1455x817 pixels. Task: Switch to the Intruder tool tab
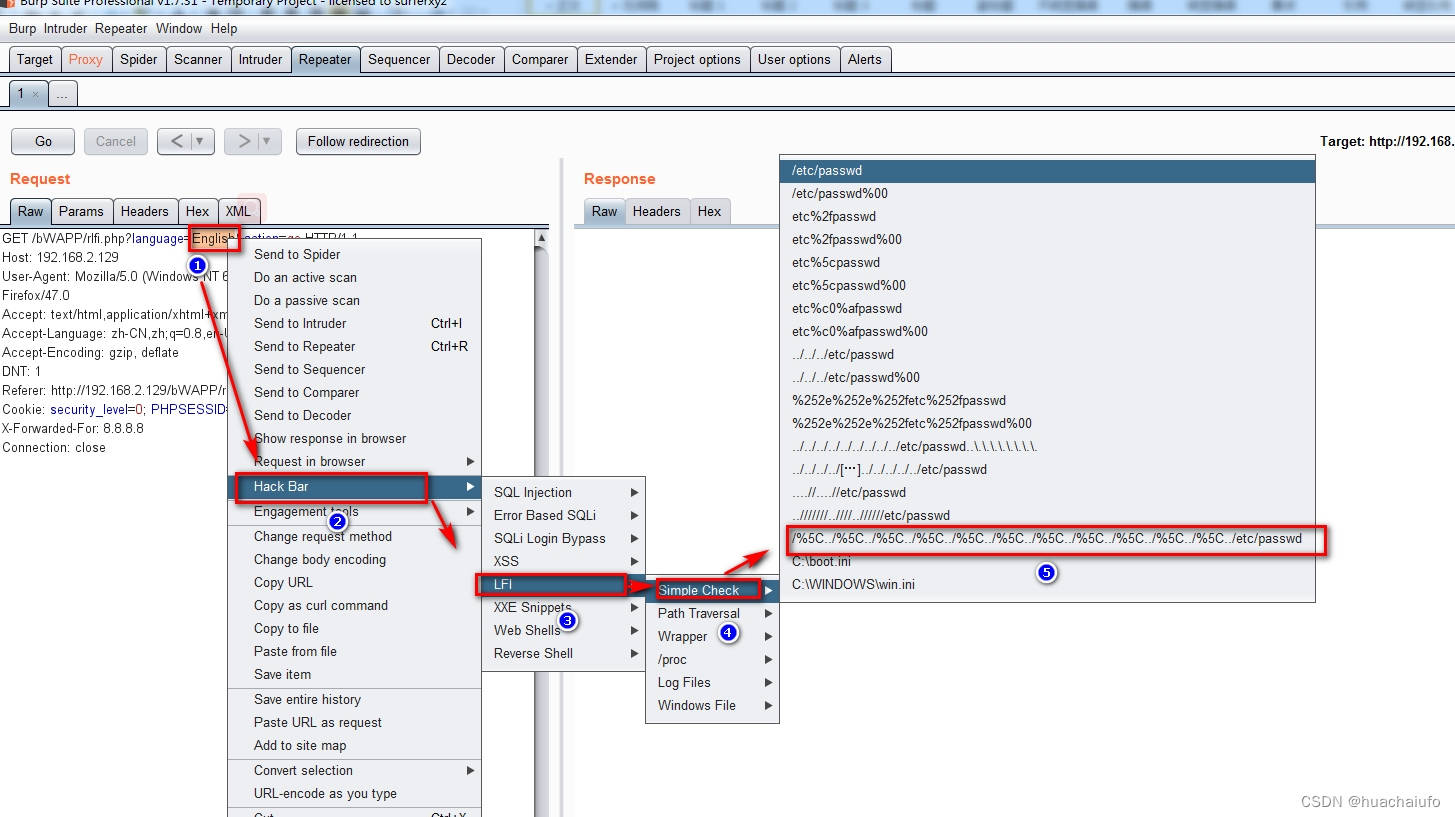pos(260,59)
